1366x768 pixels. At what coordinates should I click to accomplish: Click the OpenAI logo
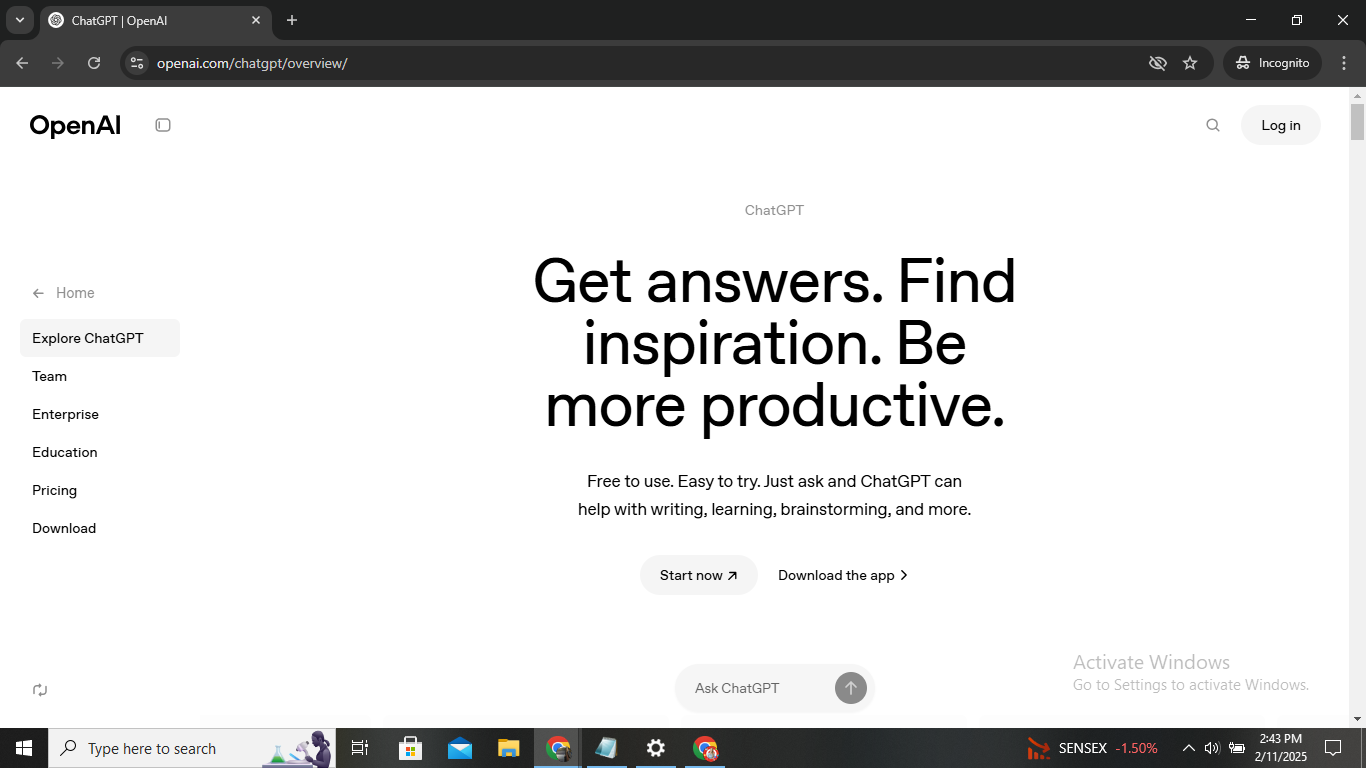[x=75, y=125]
